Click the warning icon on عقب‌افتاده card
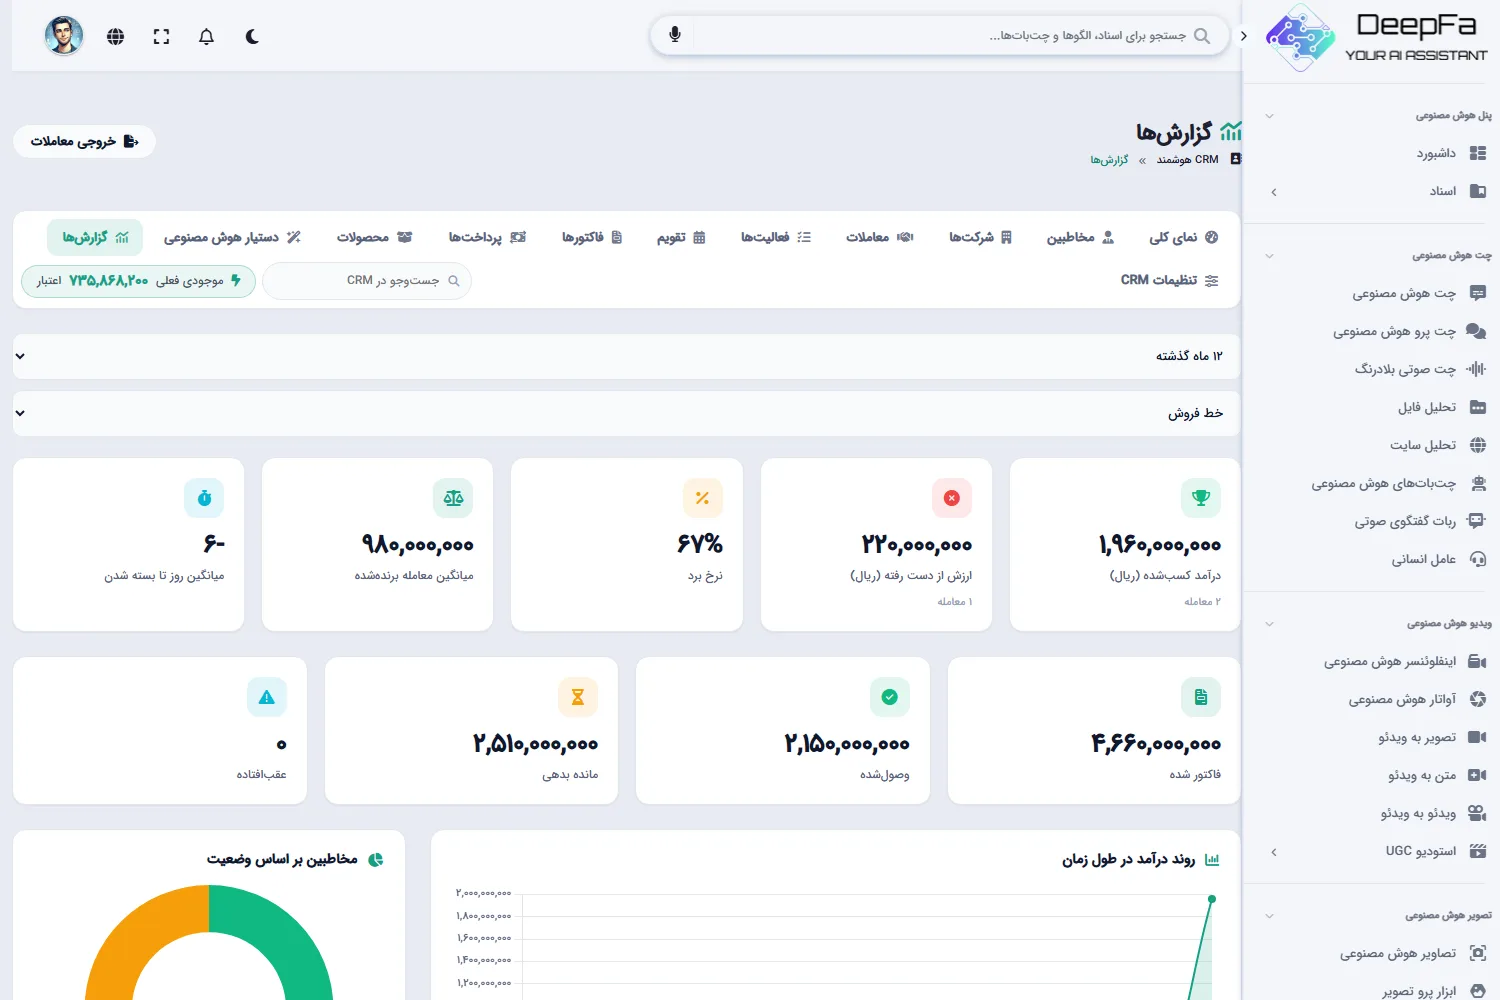Viewport: 1500px width, 1000px height. click(267, 697)
